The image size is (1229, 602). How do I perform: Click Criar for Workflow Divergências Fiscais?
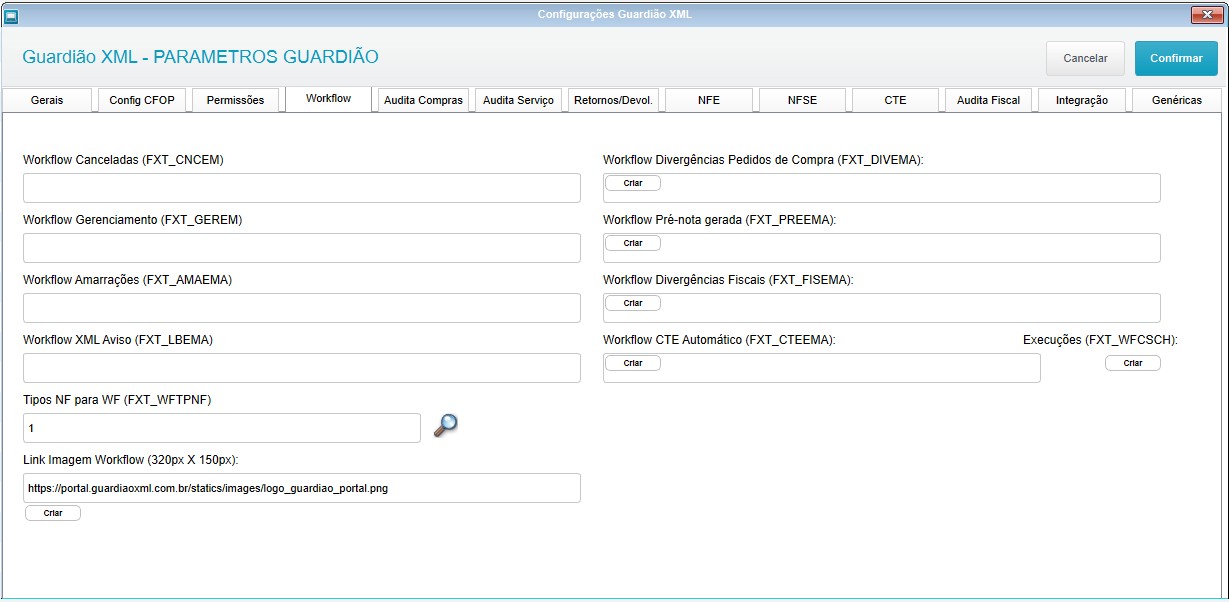(x=633, y=303)
